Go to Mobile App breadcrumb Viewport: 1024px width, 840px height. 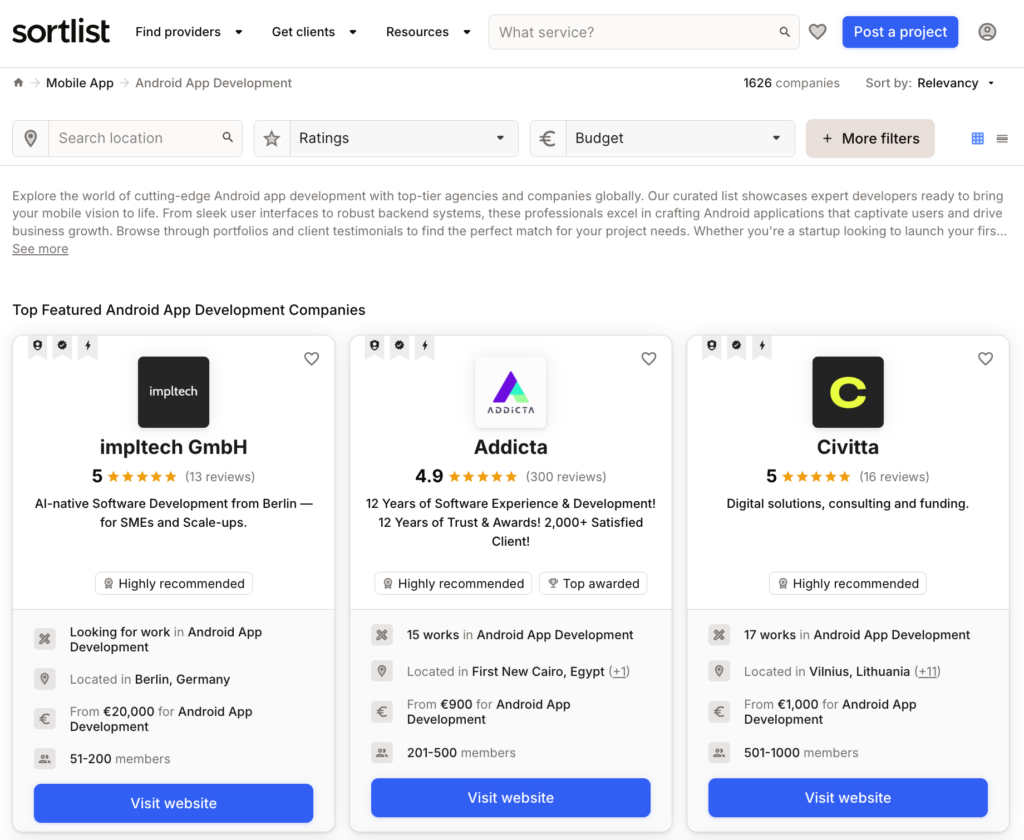[x=80, y=83]
